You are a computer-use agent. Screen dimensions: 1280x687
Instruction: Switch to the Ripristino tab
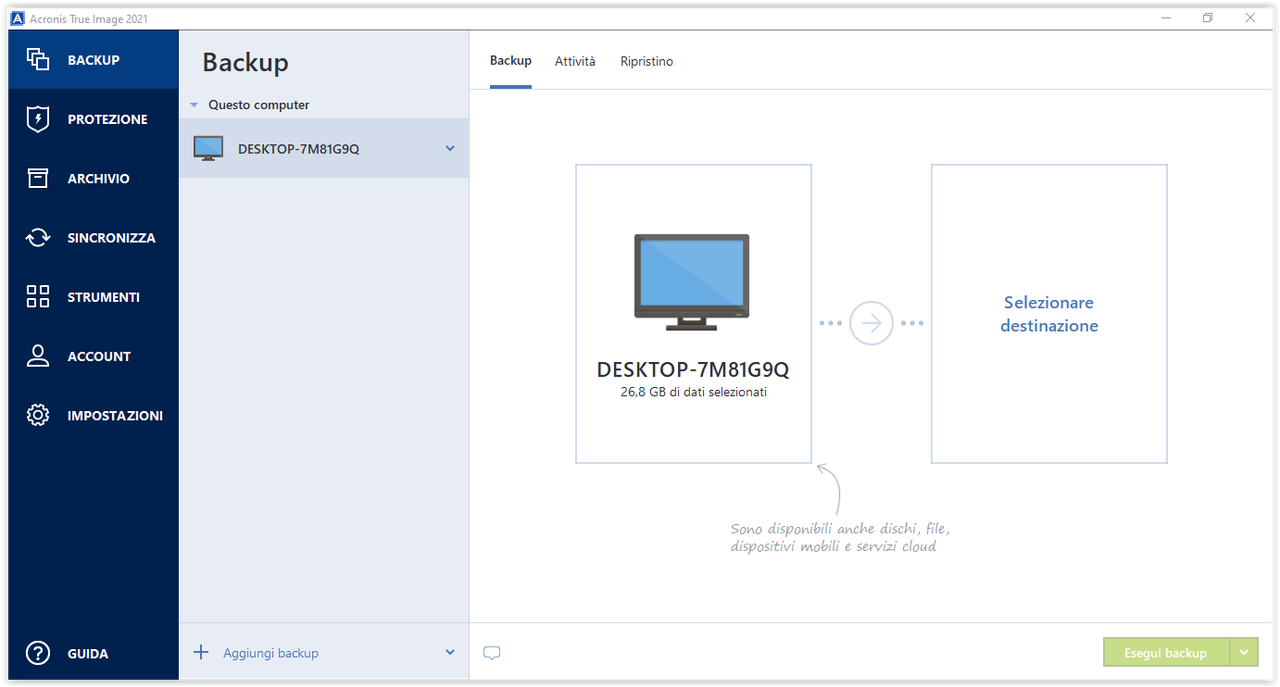646,61
